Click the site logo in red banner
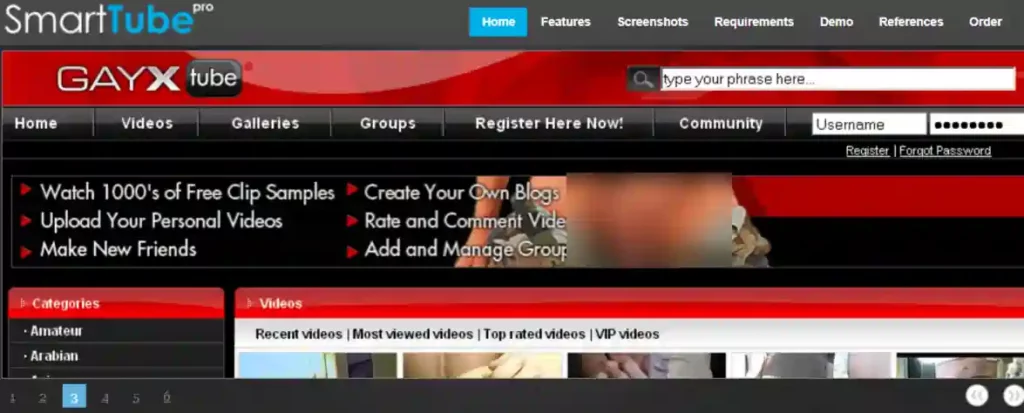Viewport: 1024px width, 413px height. 150,79
